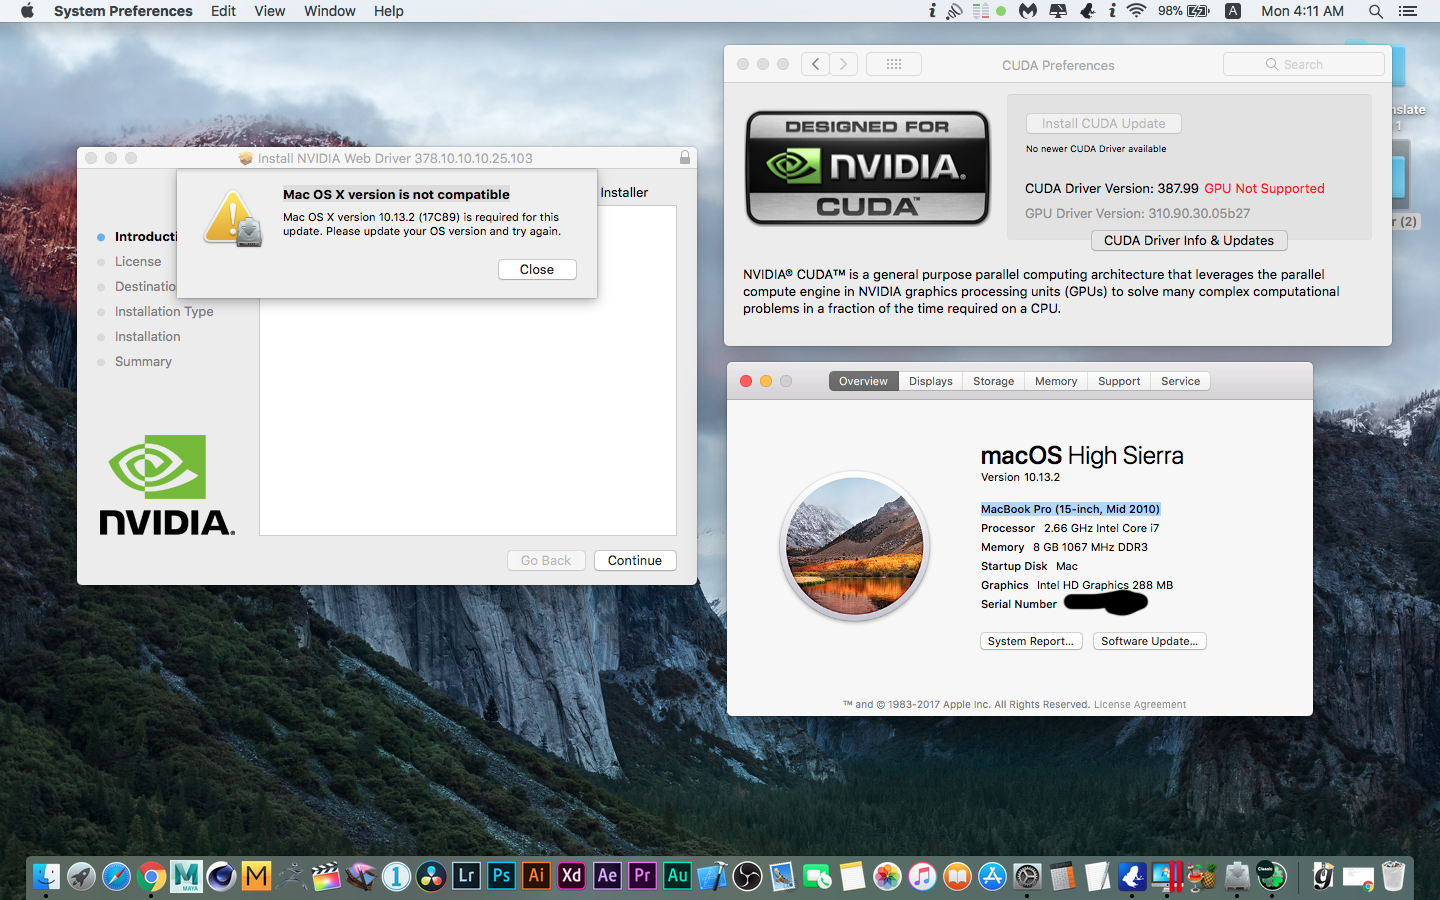The height and width of the screenshot is (900, 1440).
Task: Click the Software Update button
Action: click(1150, 641)
